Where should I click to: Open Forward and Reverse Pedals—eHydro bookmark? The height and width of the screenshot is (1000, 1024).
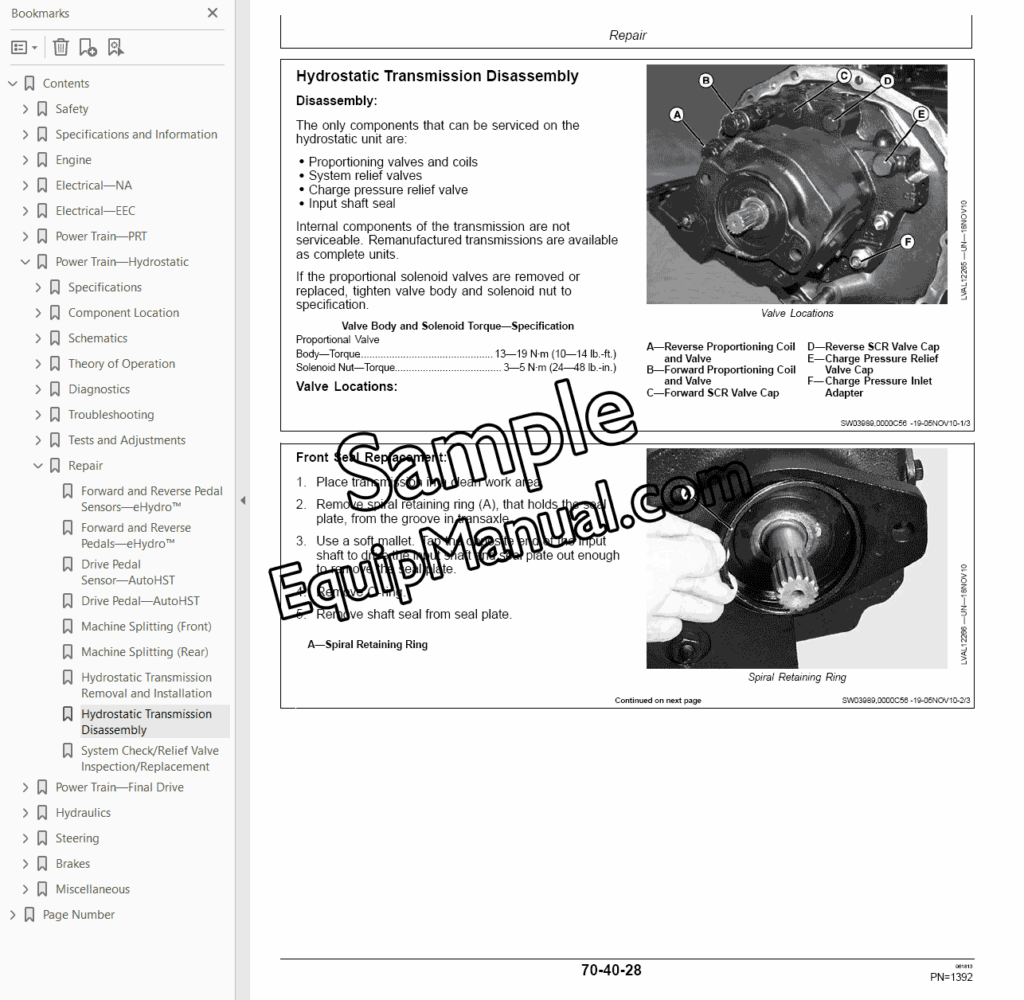[x=136, y=536]
